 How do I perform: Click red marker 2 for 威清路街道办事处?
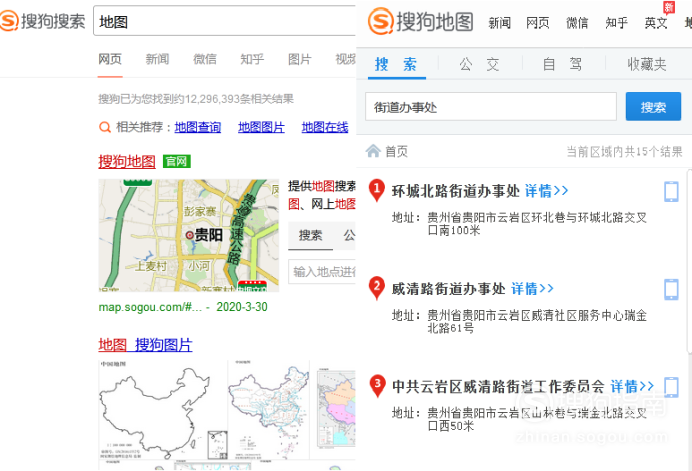coord(376,288)
